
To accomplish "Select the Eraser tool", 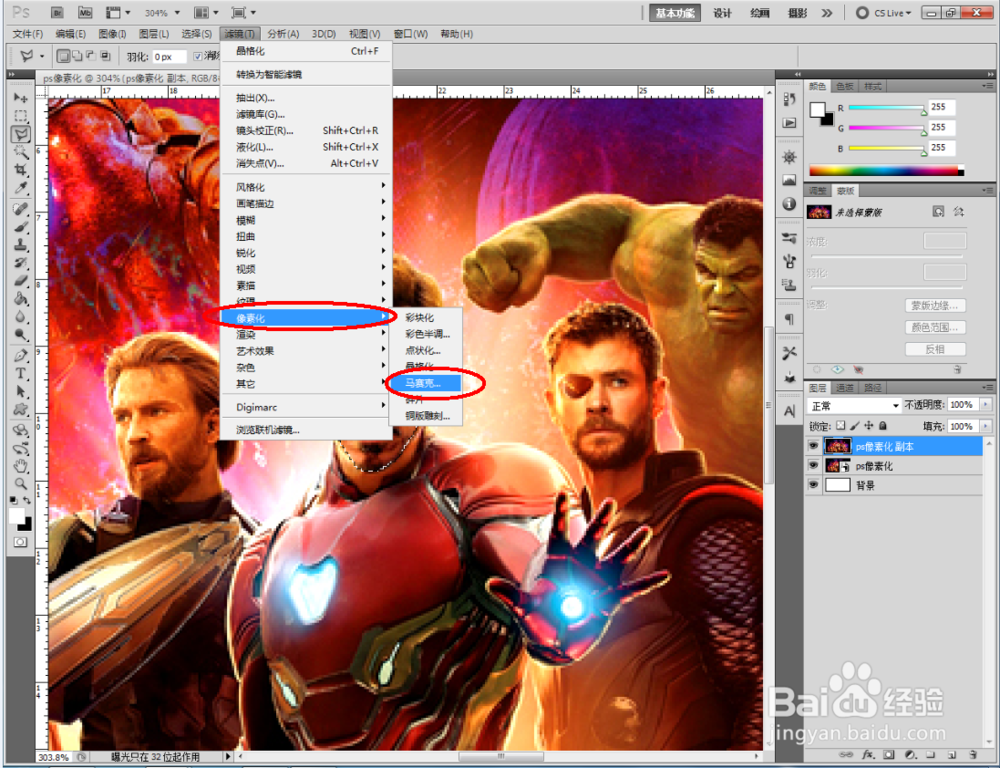I will pyautogui.click(x=20, y=281).
